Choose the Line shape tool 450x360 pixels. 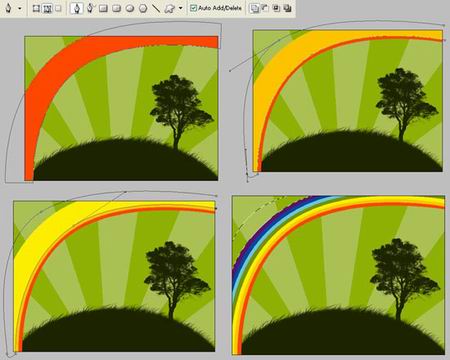click(156, 8)
